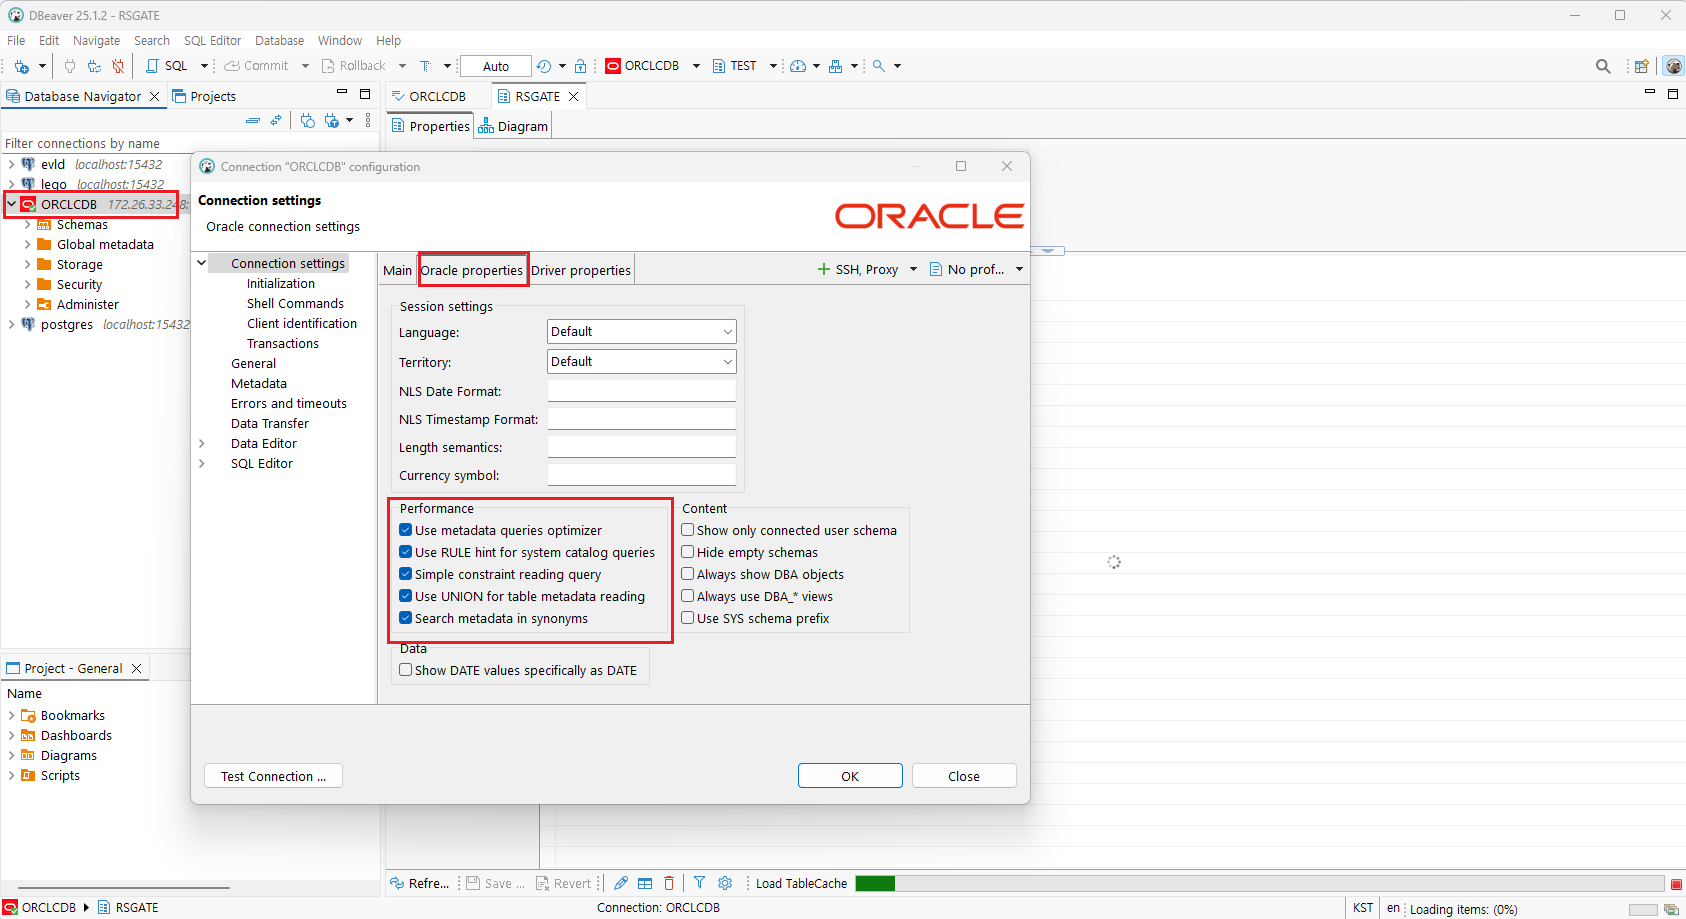Click the red stop square beside progress bar
The image size is (1686, 919).
point(1676,884)
